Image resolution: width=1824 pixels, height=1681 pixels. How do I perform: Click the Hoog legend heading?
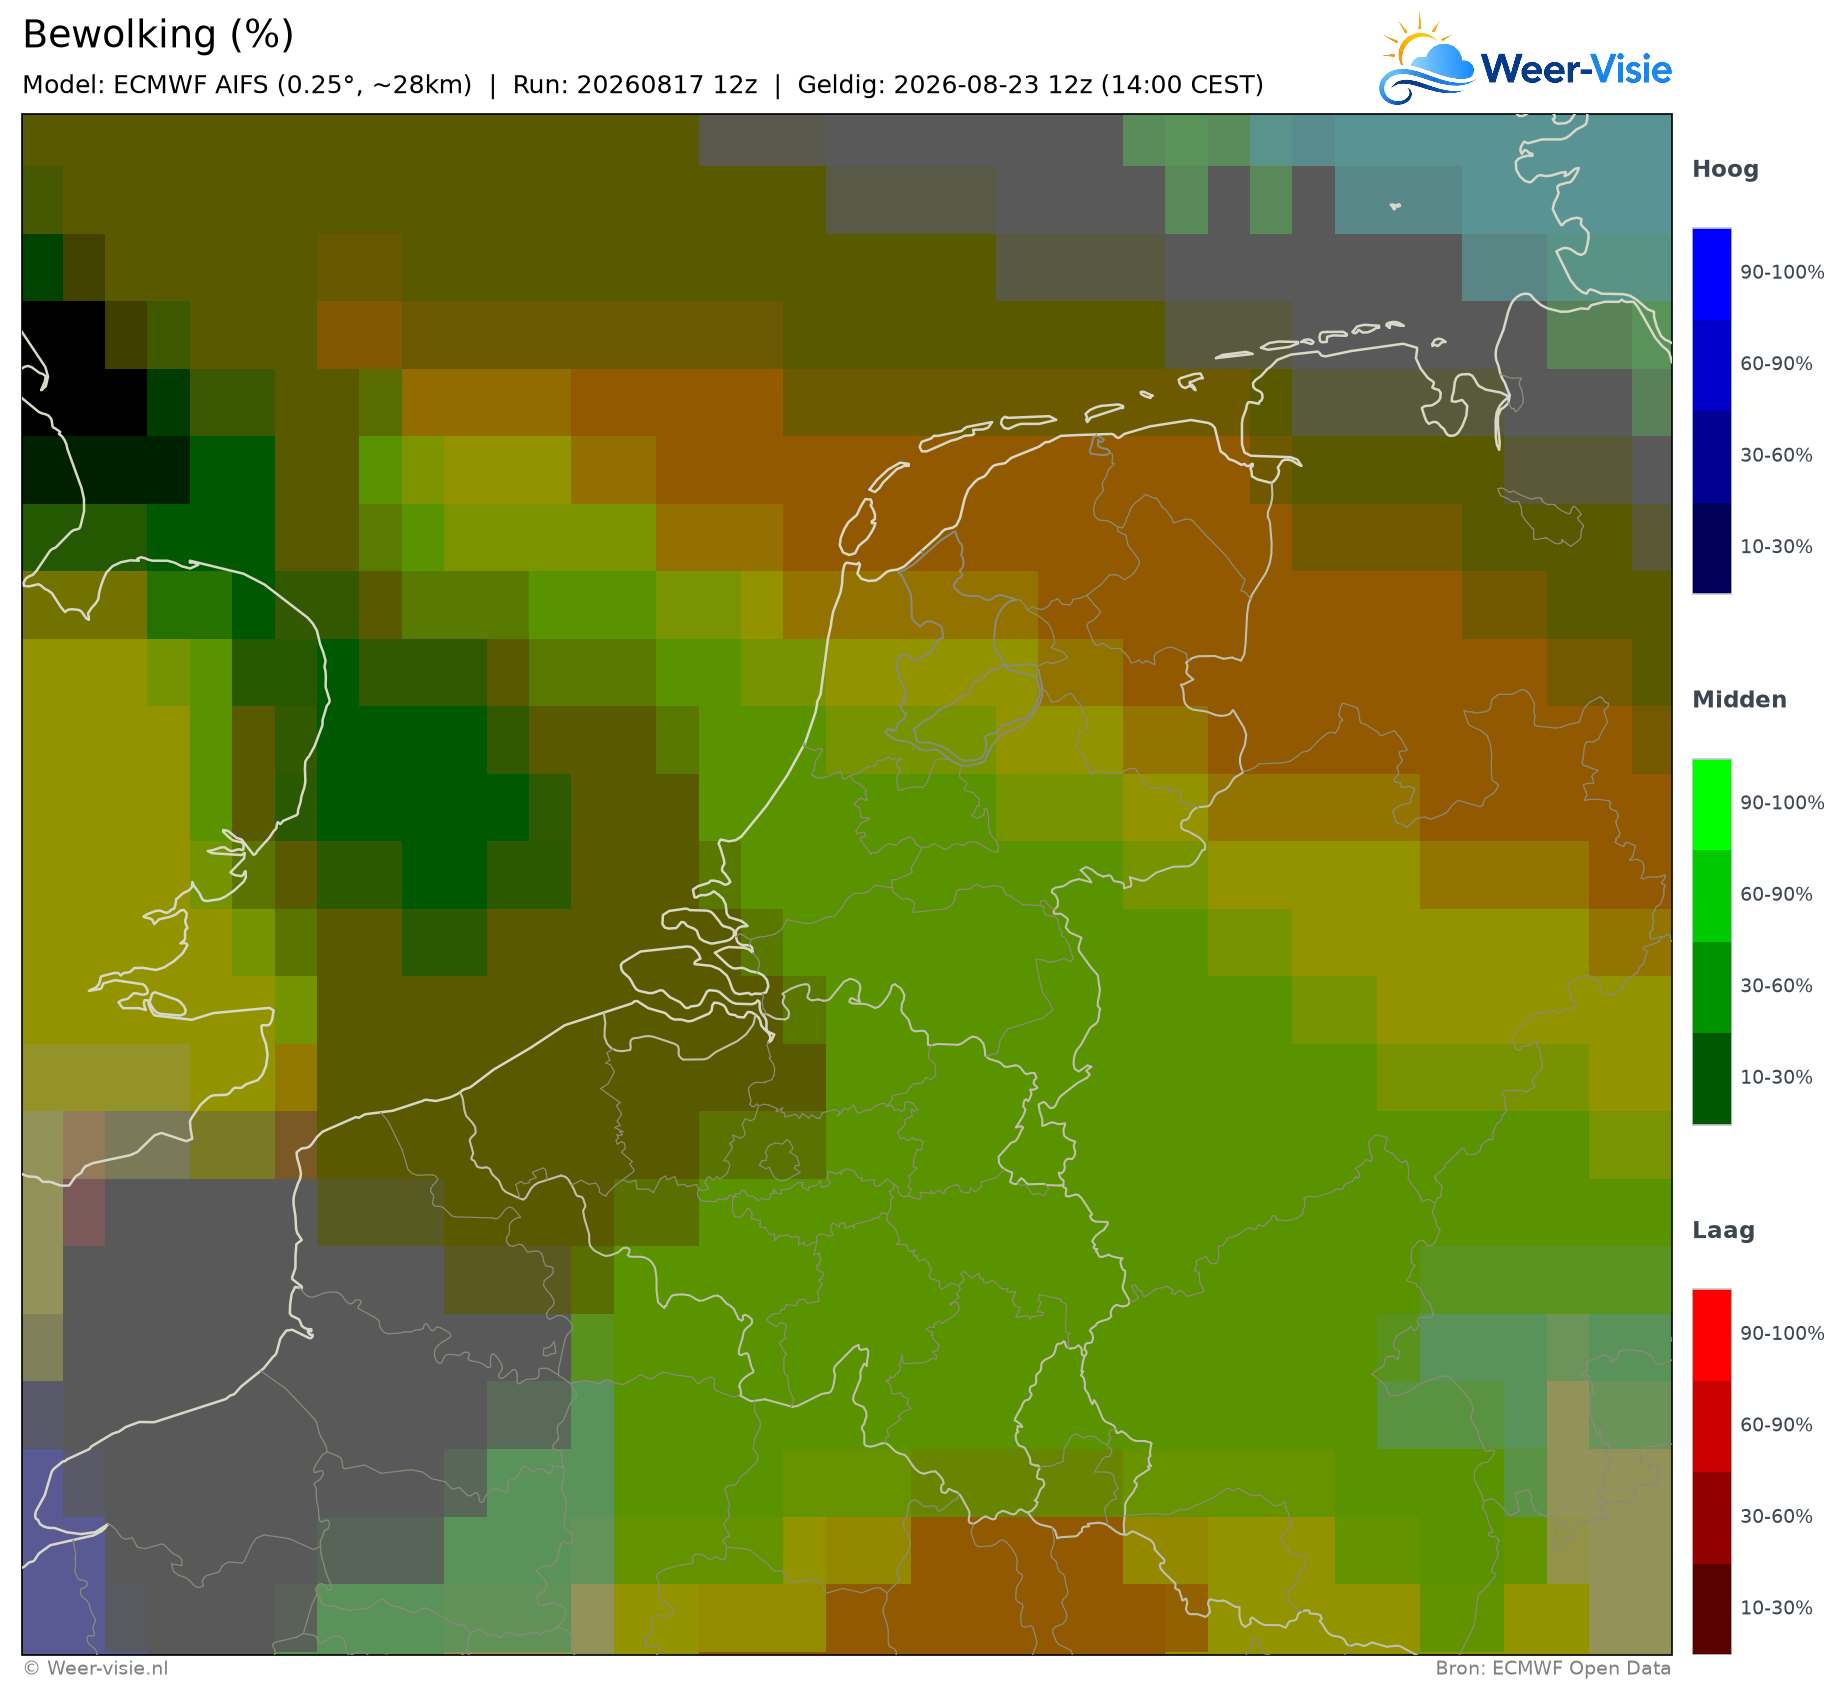coord(1725,170)
